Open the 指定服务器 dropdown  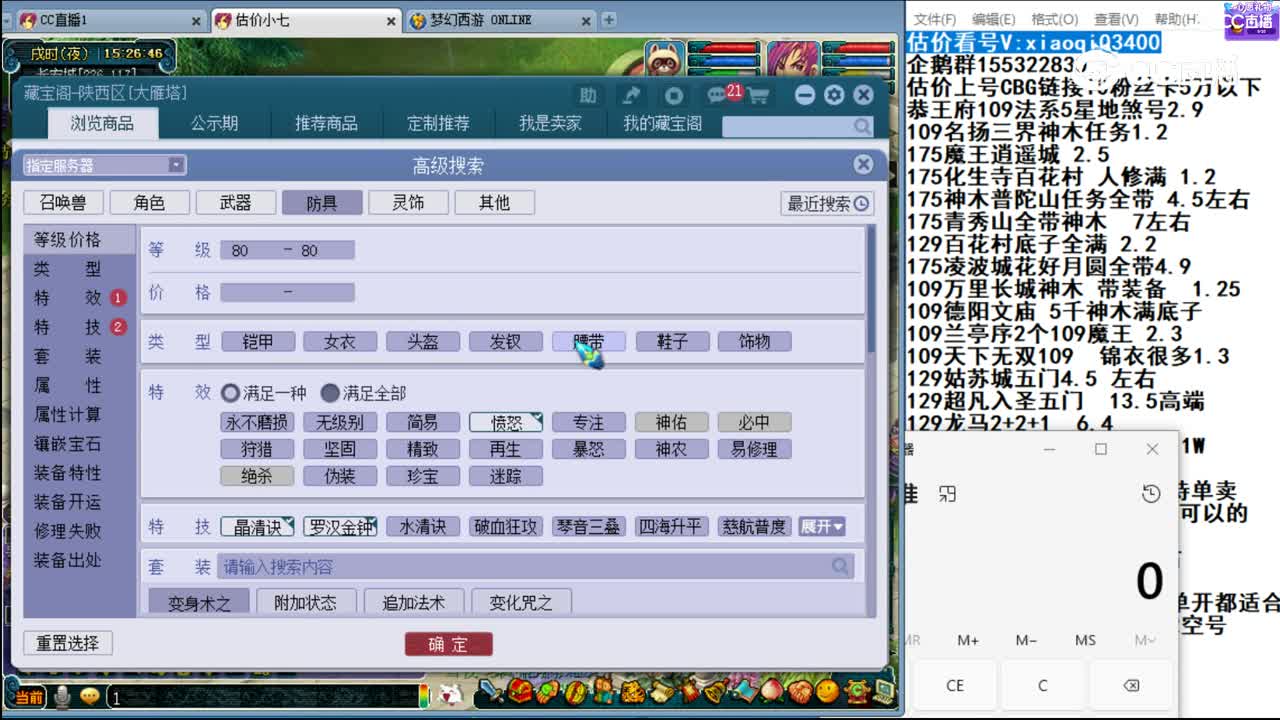[x=105, y=165]
